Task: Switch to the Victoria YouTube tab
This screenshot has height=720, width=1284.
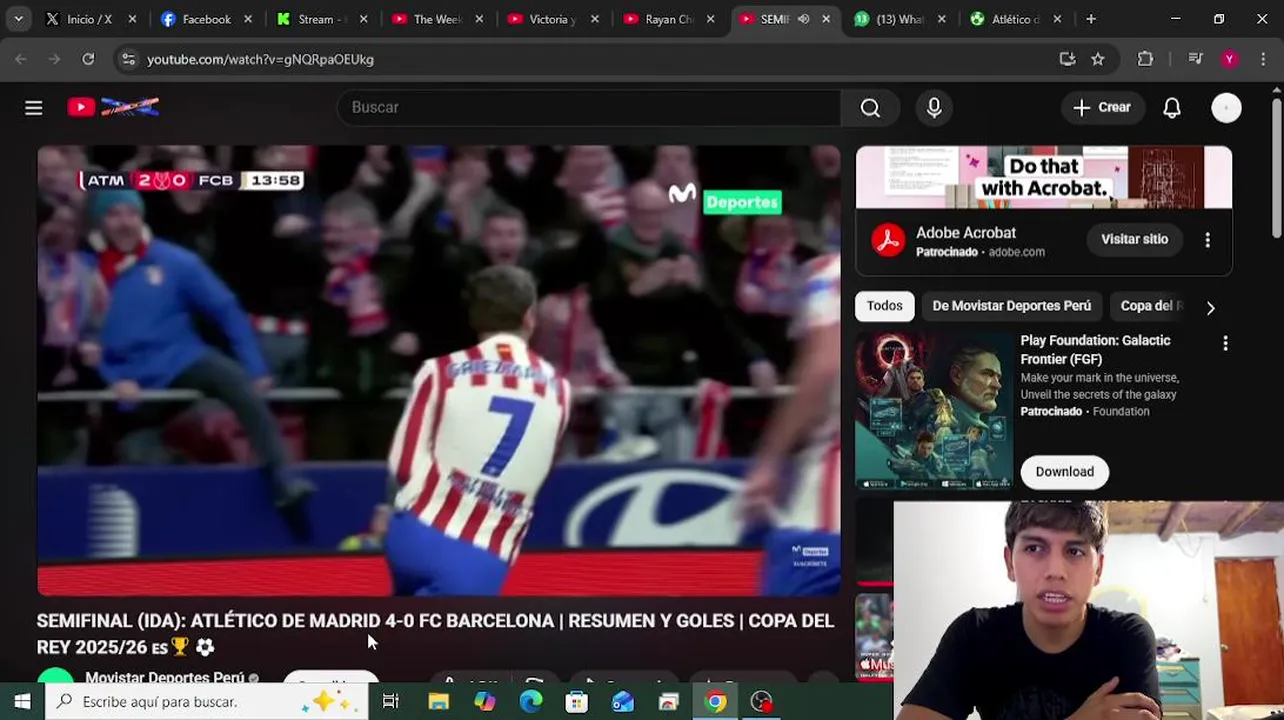Action: [554, 19]
